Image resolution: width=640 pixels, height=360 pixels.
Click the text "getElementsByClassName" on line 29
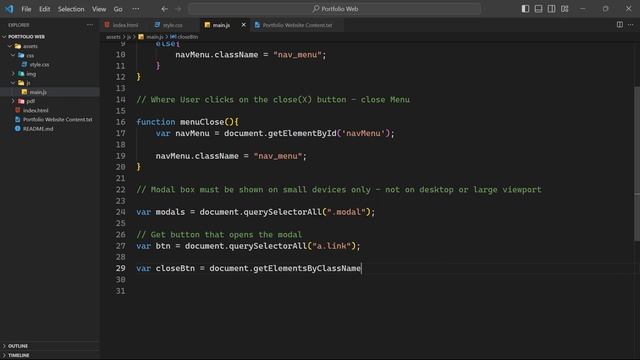click(307, 268)
